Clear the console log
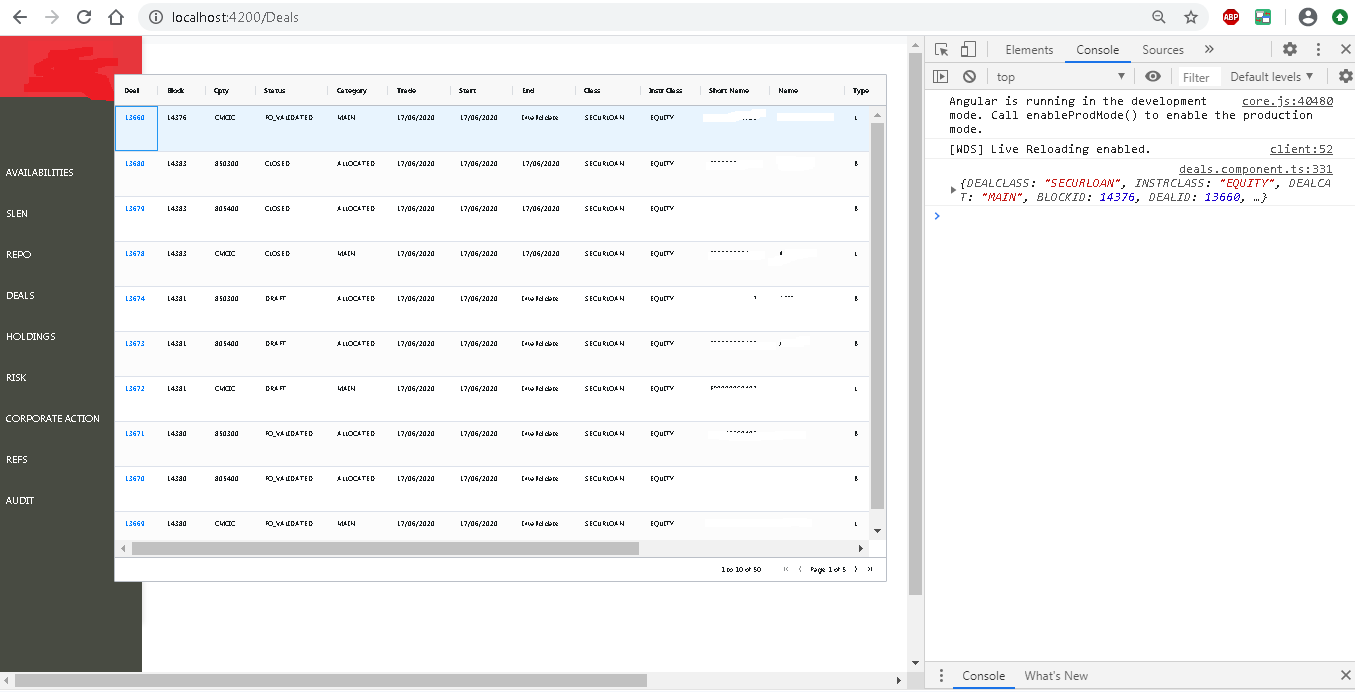 [x=969, y=76]
